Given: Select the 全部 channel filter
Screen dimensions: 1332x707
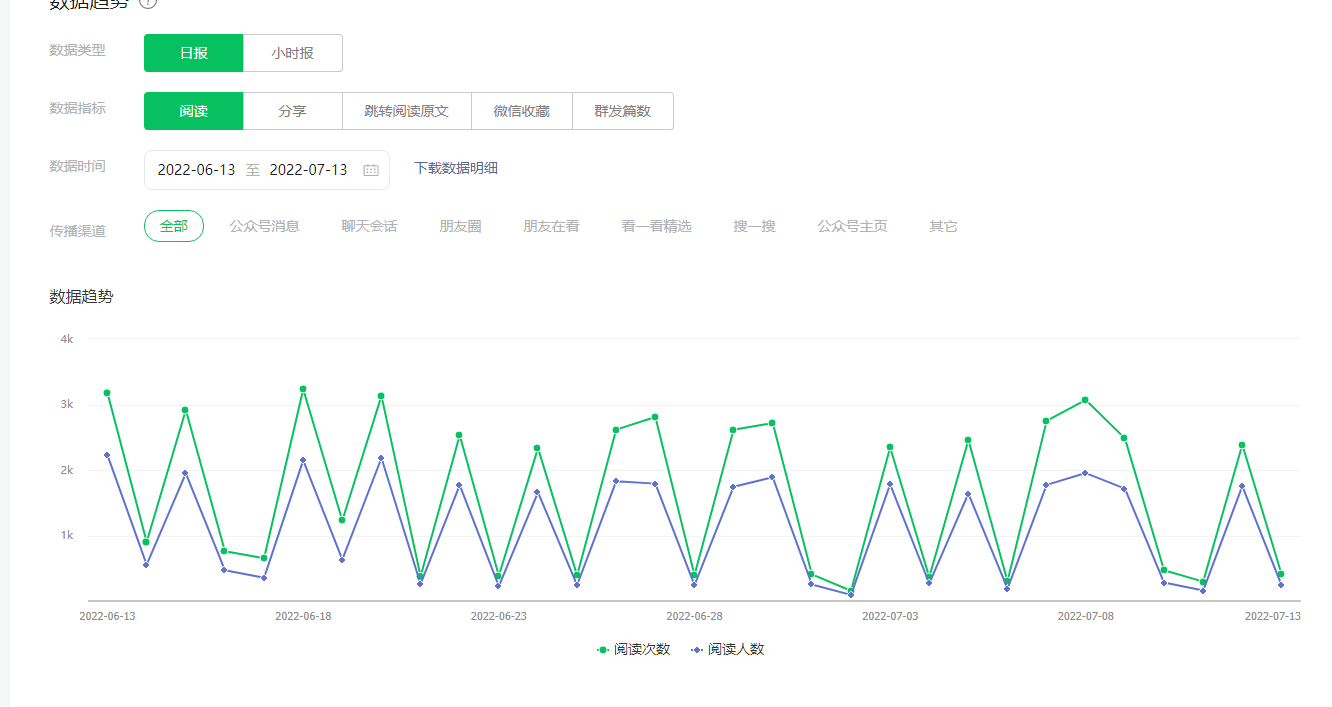Looking at the screenshot, I should click(x=174, y=226).
